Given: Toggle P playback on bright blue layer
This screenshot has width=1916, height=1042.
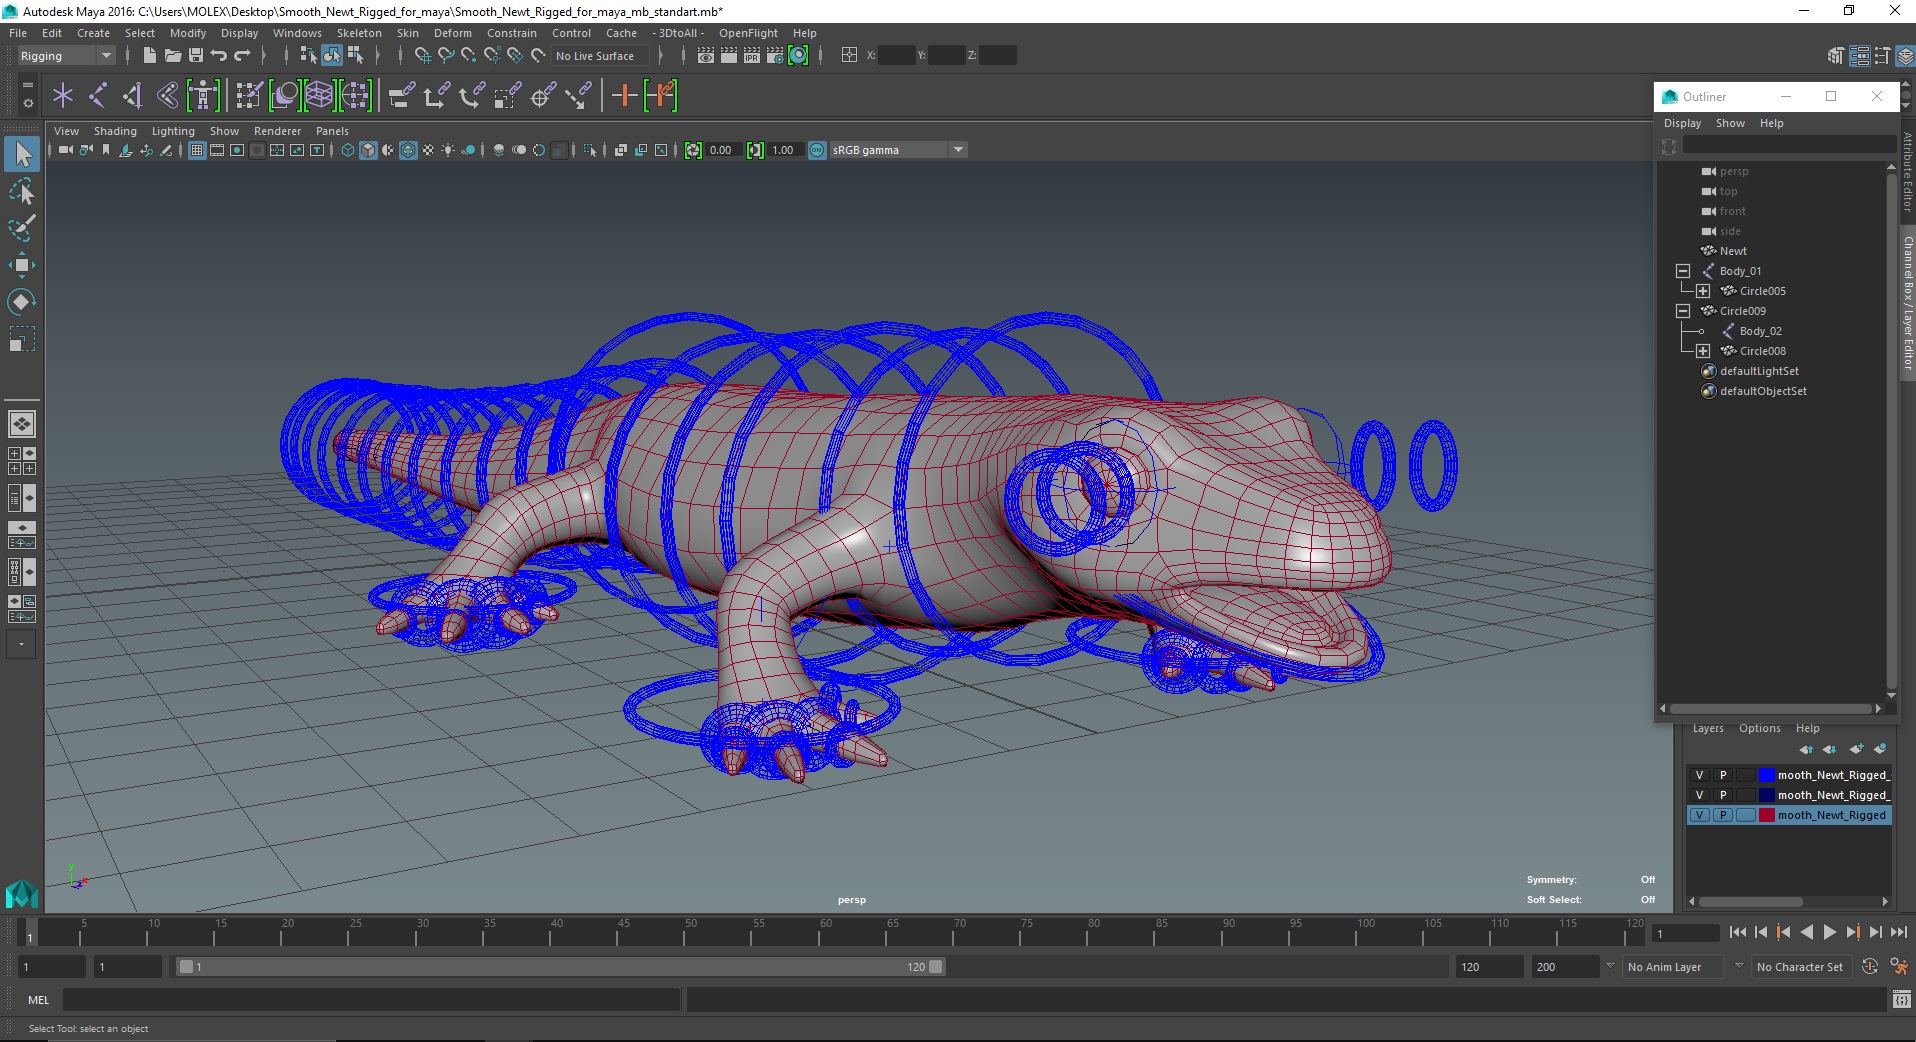Looking at the screenshot, I should point(1723,775).
